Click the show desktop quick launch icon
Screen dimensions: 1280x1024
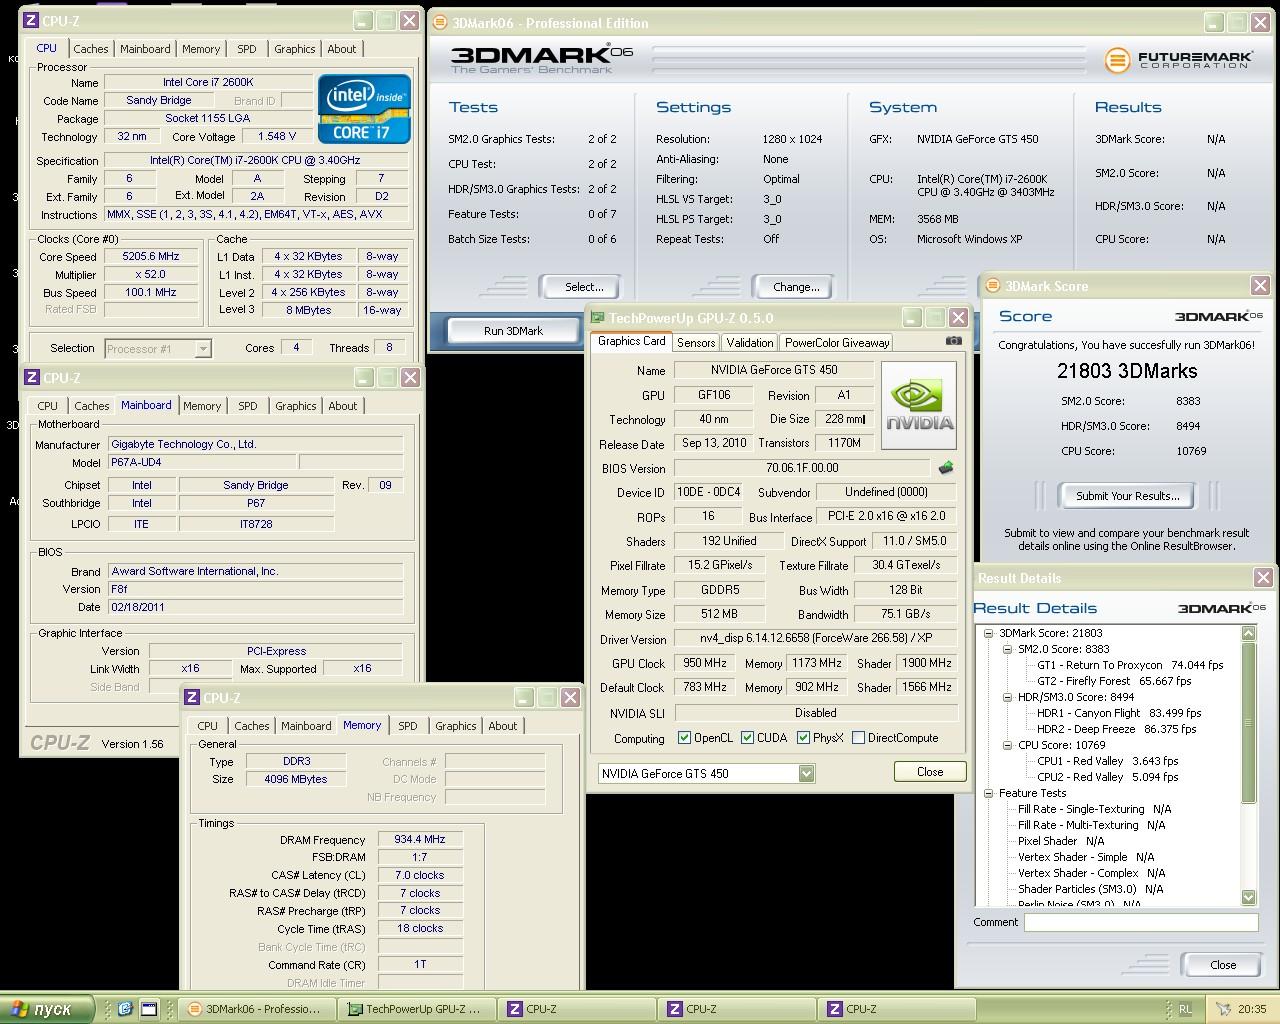[x=149, y=1009]
